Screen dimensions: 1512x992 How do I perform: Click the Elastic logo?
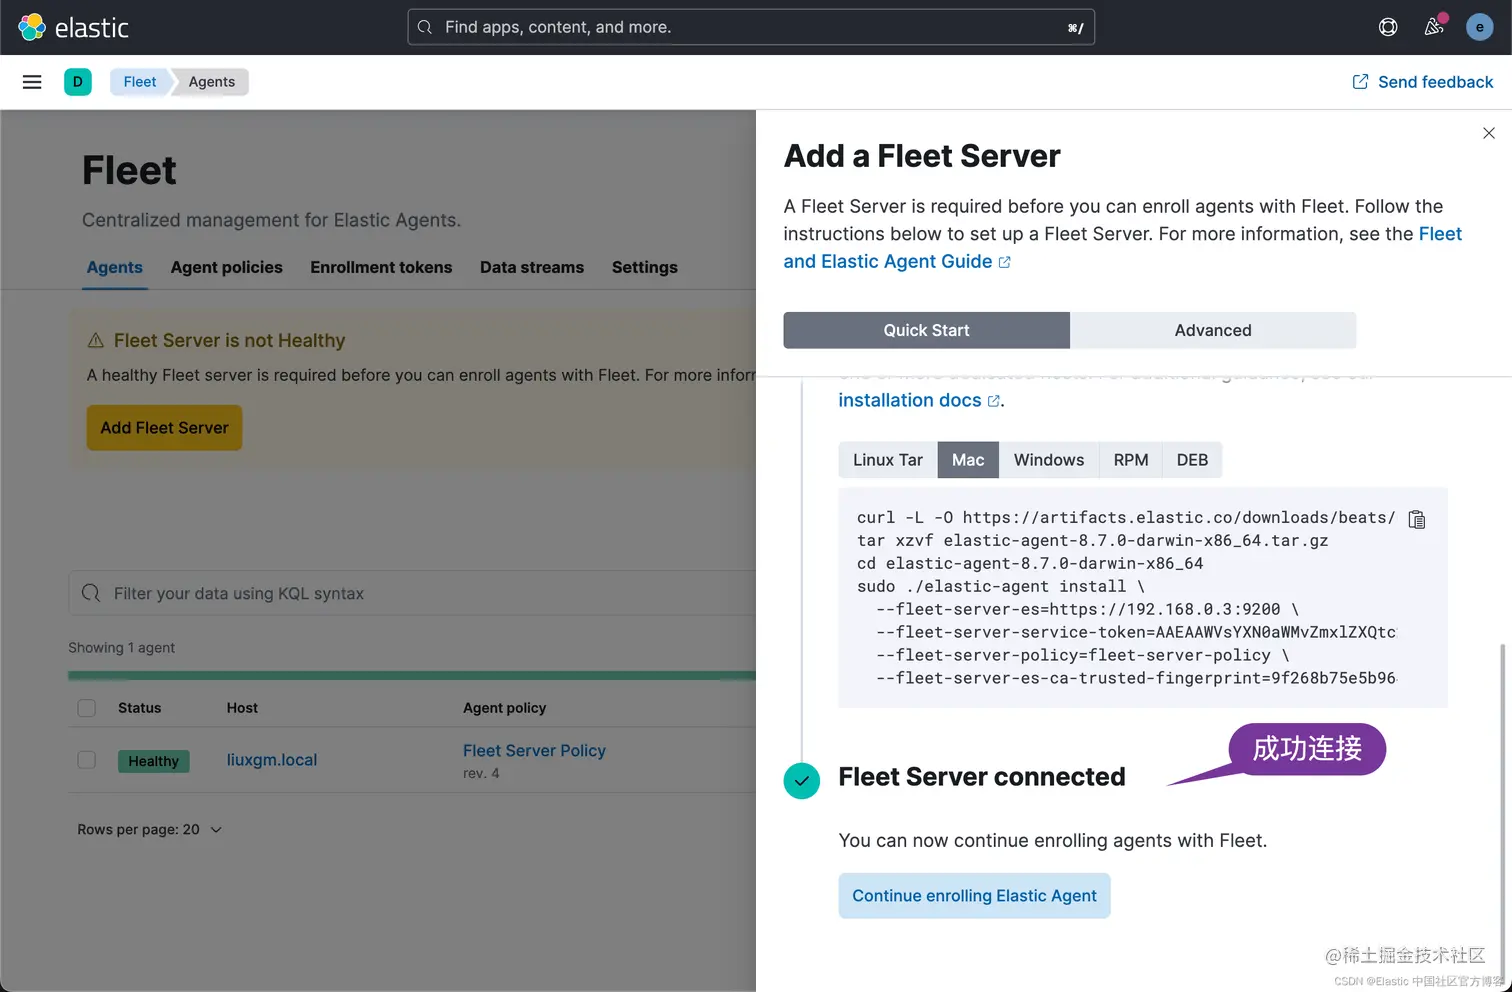coord(73,27)
